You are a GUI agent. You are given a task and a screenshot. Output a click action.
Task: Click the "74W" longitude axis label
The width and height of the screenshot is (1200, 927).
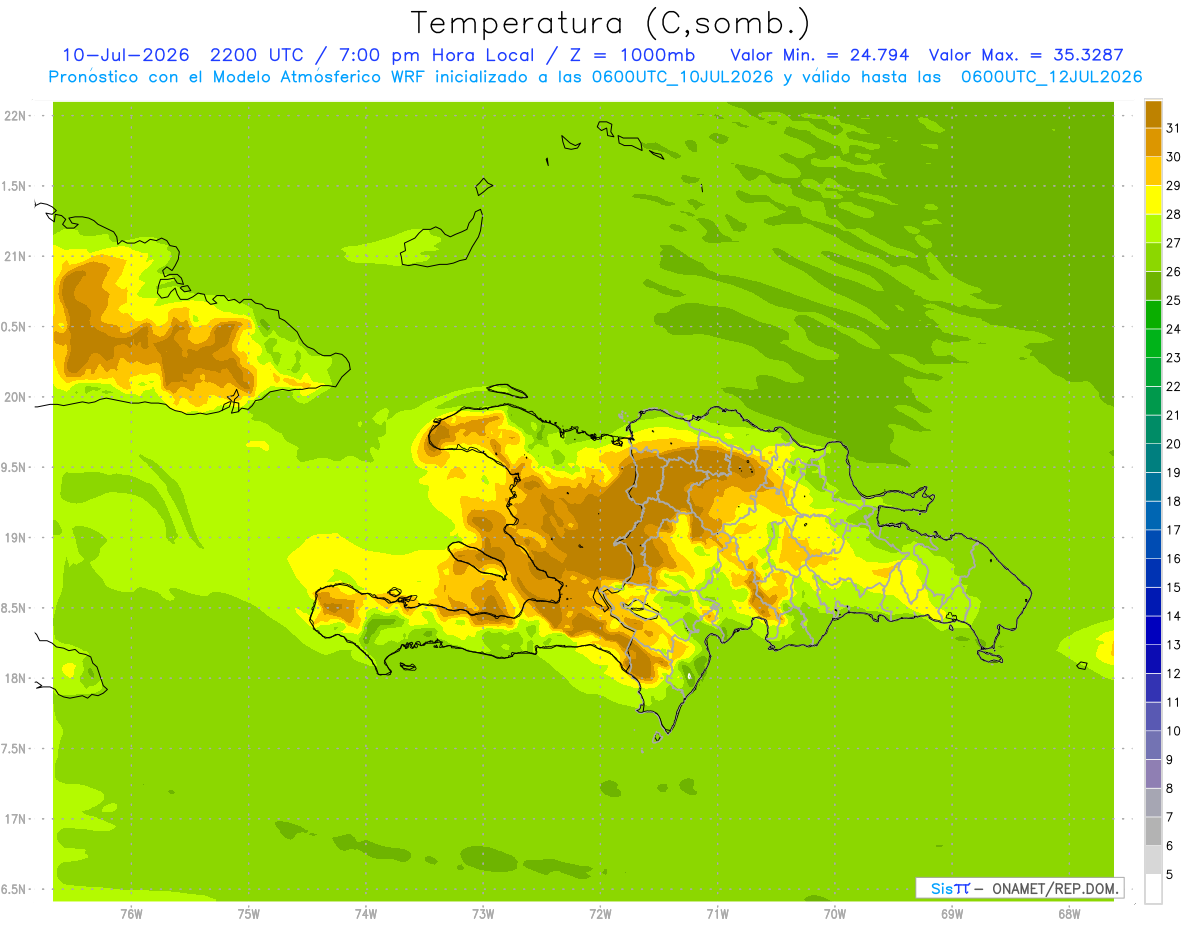[366, 914]
